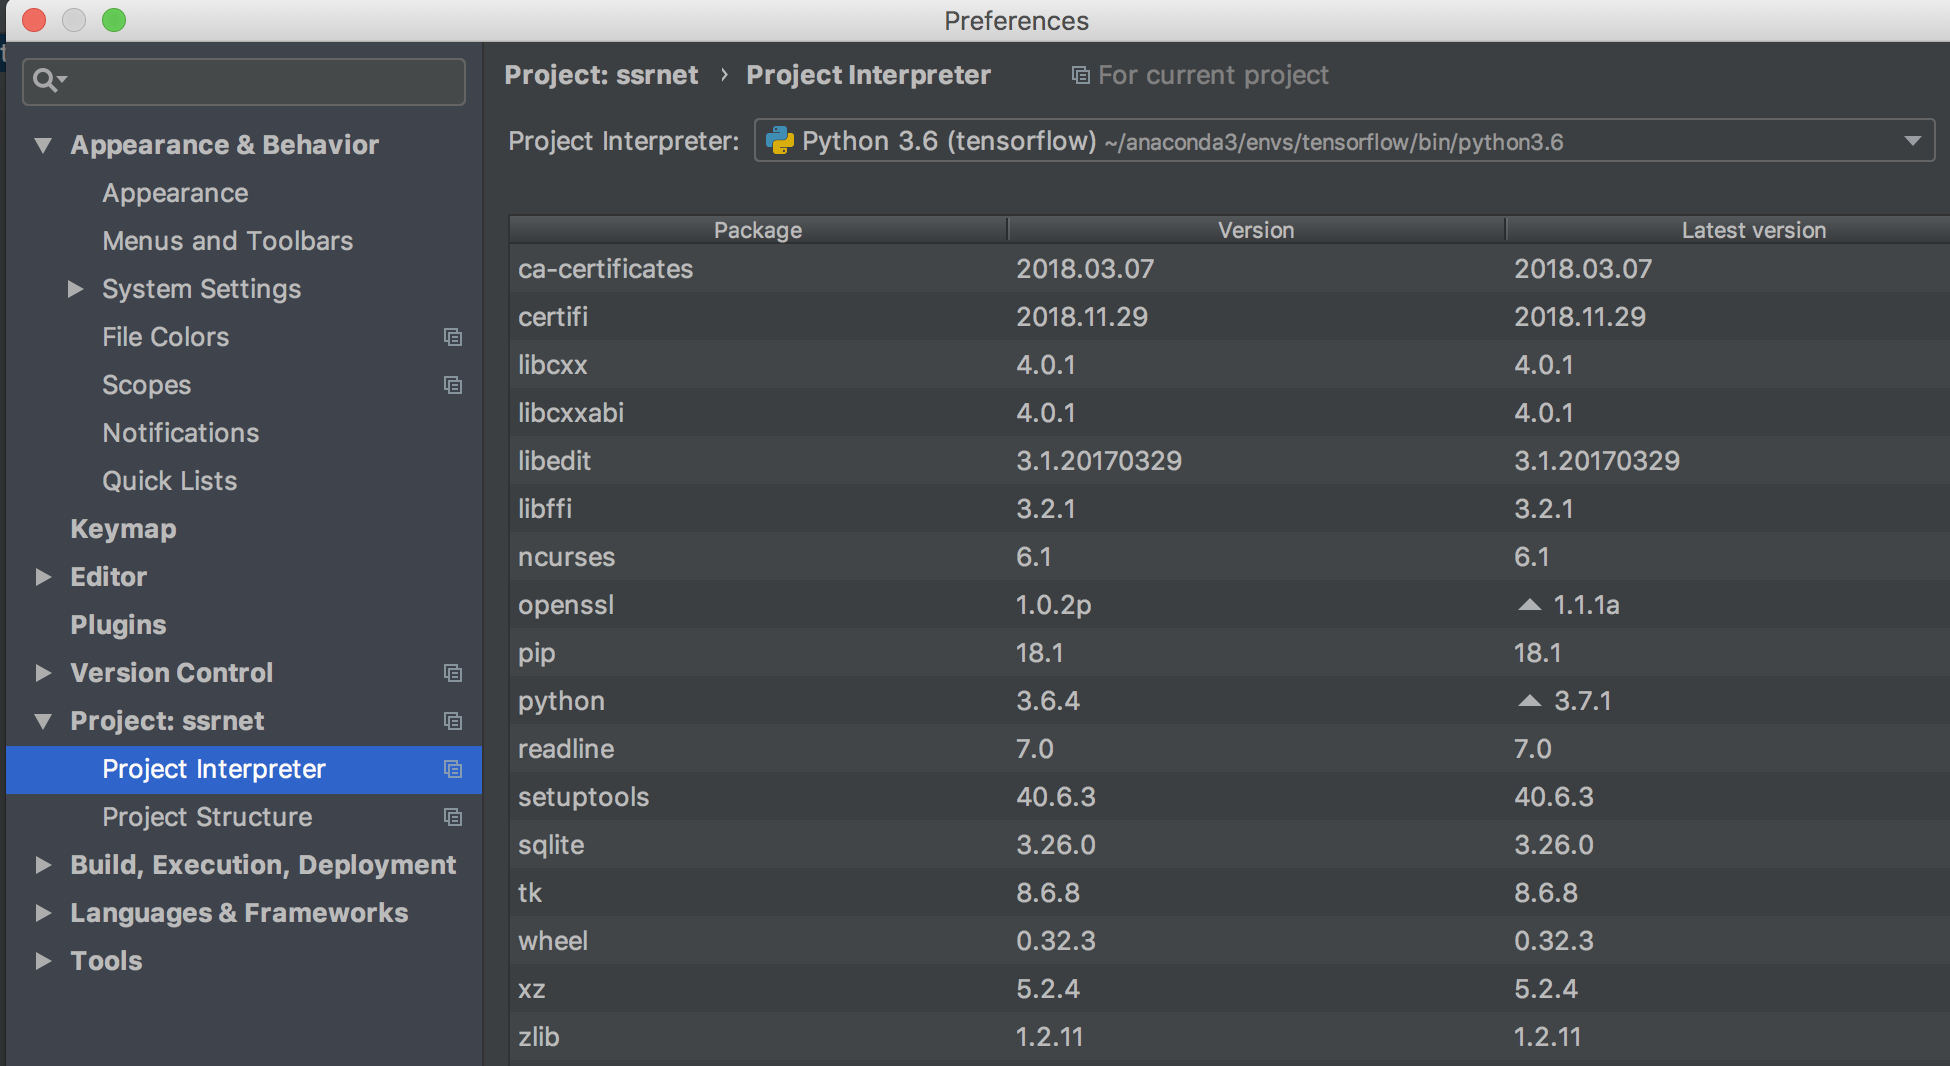Click the per-project icon beside Project: ssrnet
This screenshot has height=1066, width=1950.
point(453,721)
